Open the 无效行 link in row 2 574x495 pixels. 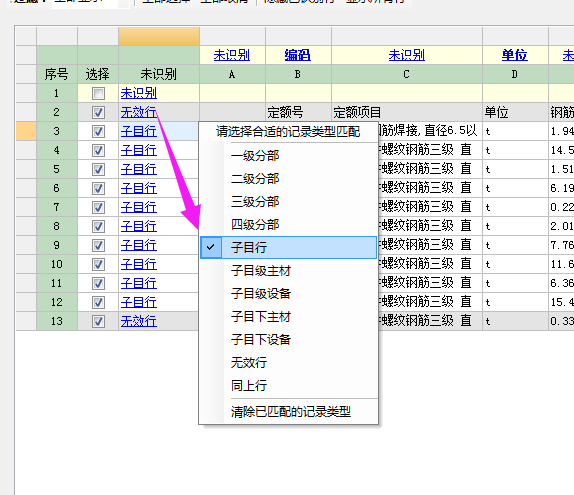tap(139, 112)
